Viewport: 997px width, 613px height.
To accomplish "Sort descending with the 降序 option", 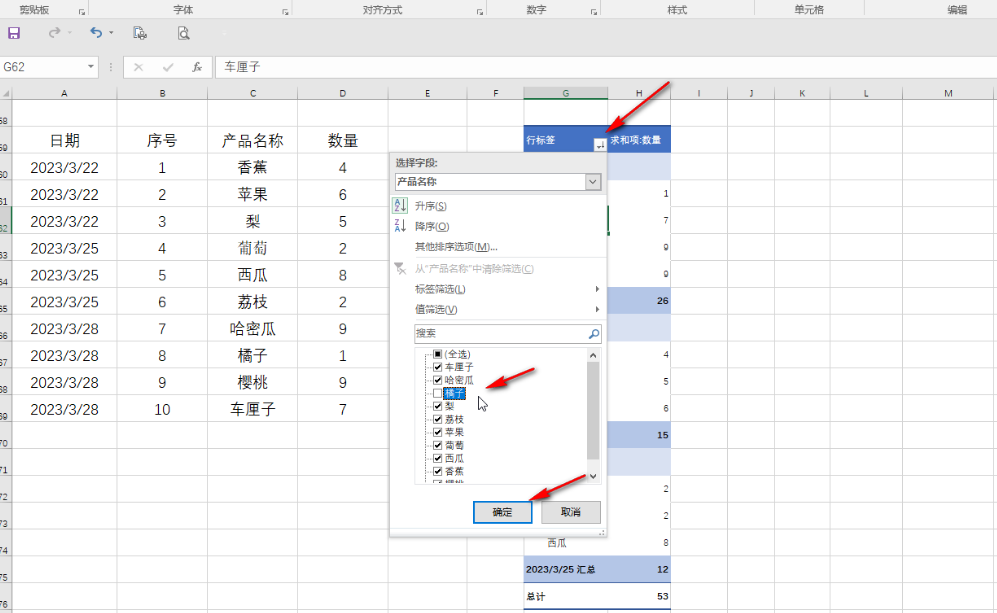I will 431,226.
